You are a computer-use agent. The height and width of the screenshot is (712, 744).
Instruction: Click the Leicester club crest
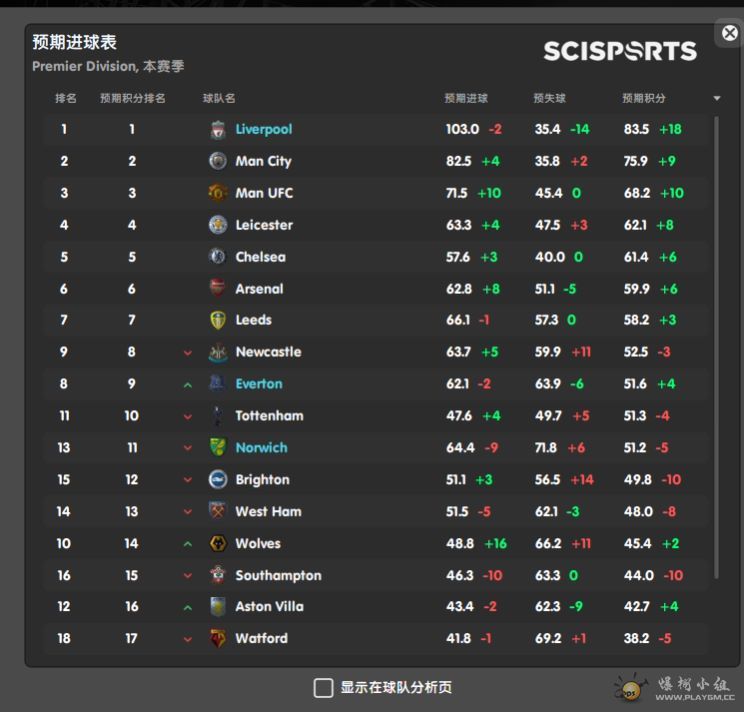[x=218, y=225]
